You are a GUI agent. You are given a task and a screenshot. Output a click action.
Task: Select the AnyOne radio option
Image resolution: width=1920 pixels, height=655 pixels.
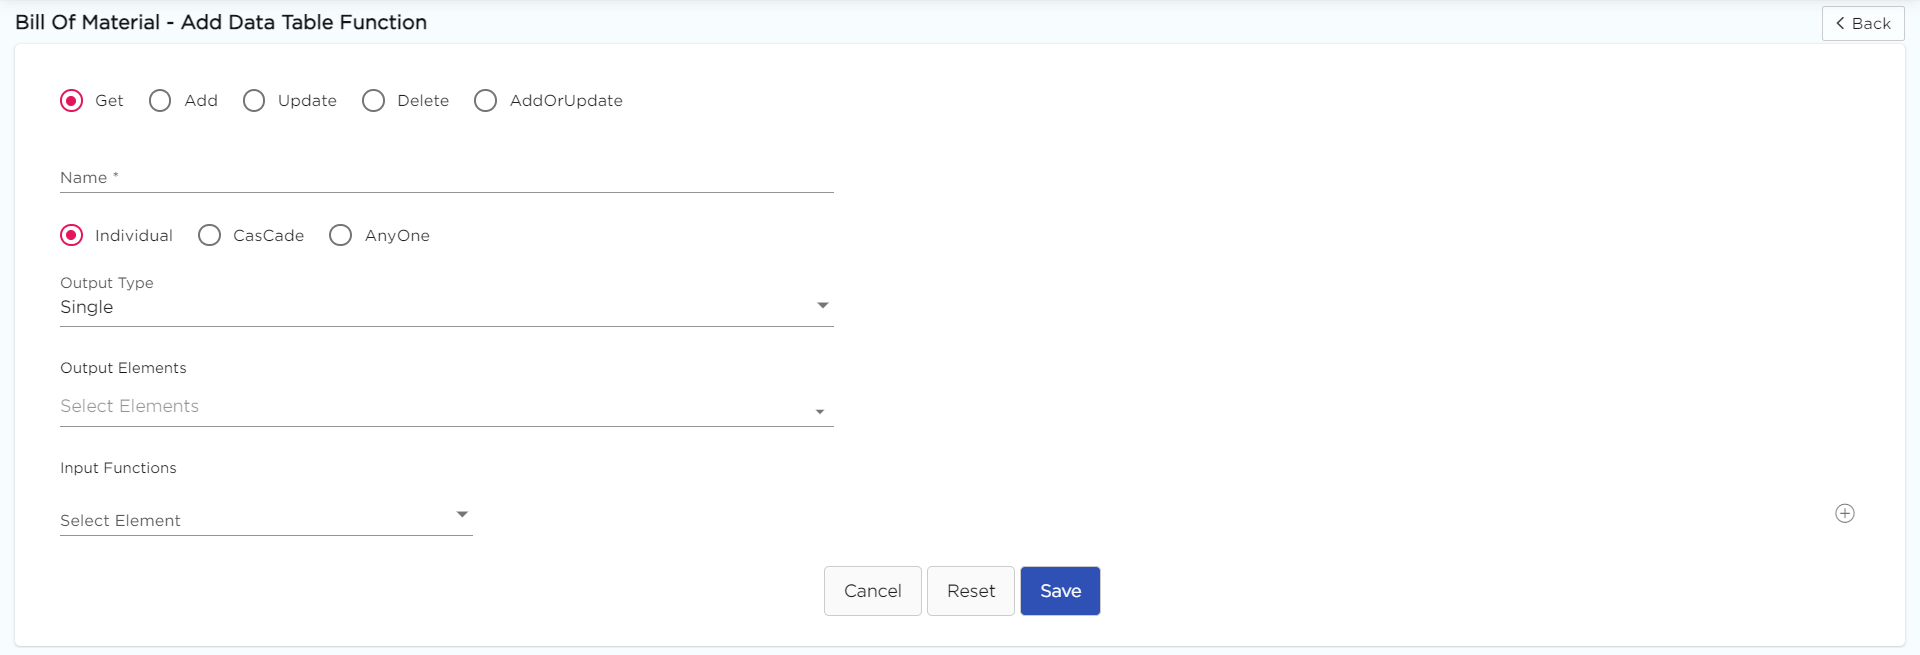coord(341,236)
